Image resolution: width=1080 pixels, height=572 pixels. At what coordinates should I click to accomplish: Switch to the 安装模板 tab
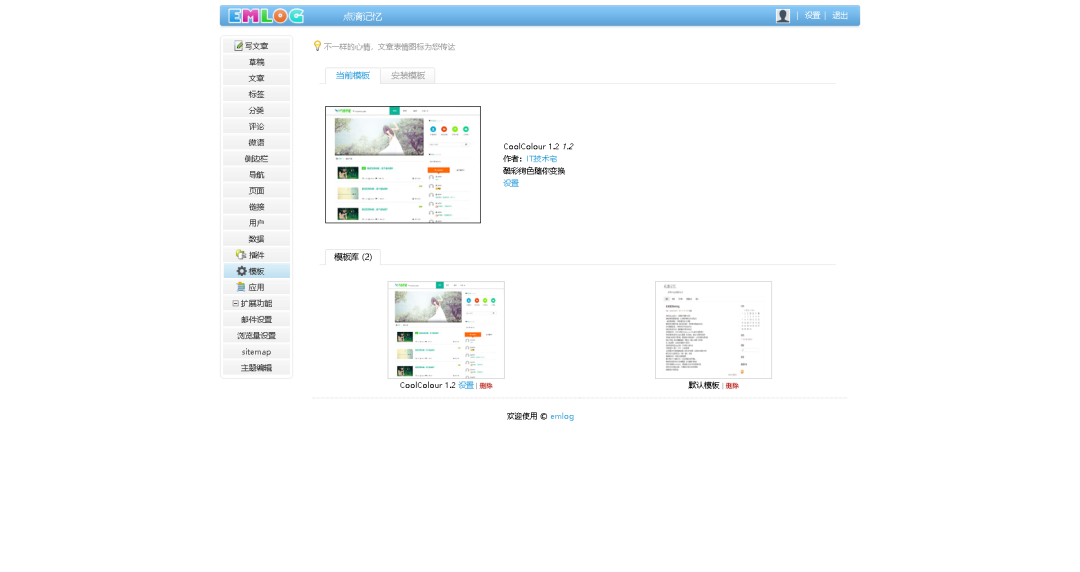pos(407,76)
